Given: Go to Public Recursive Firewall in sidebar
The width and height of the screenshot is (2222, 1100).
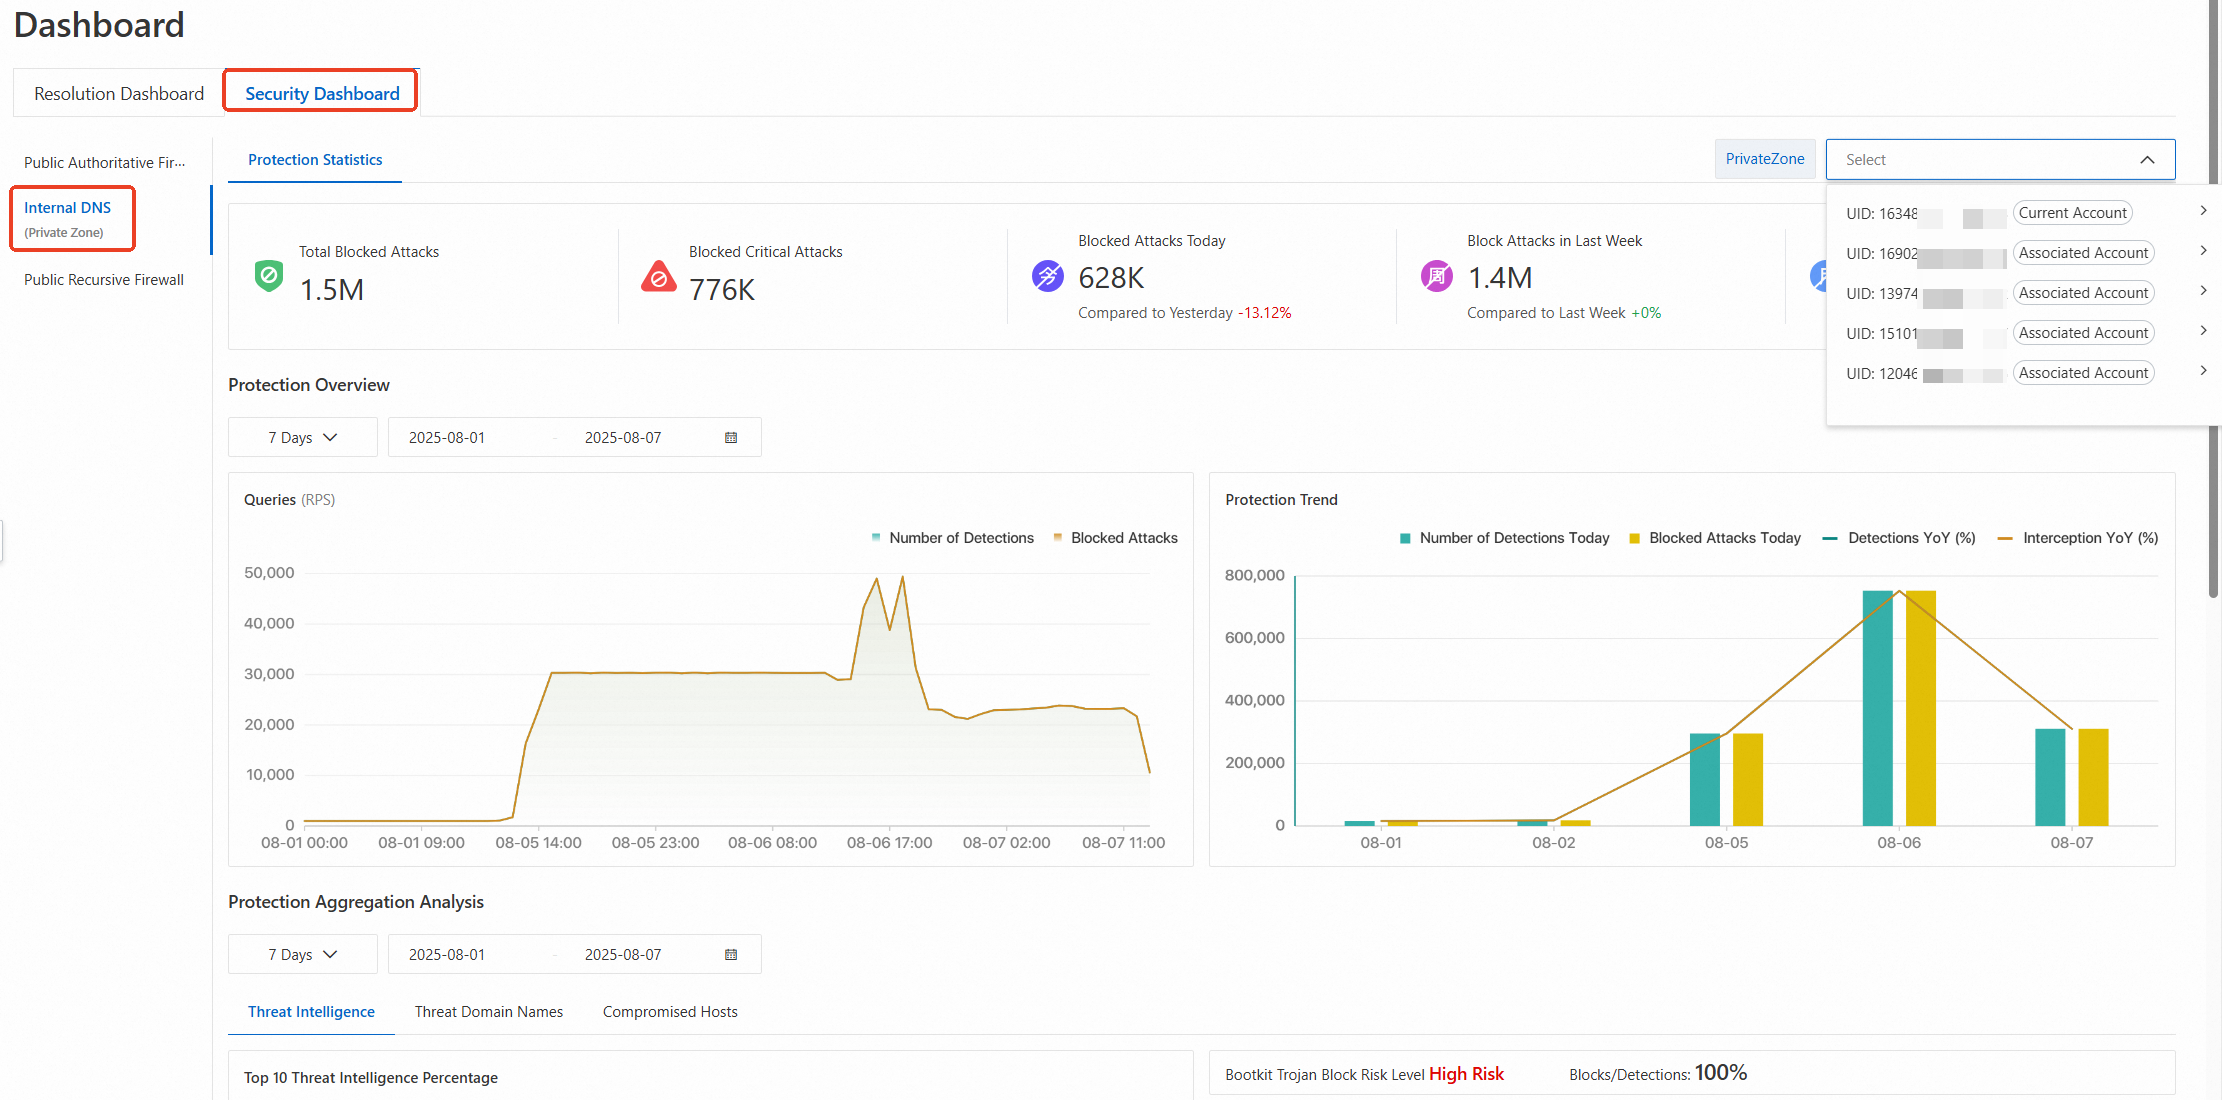Looking at the screenshot, I should (x=104, y=280).
